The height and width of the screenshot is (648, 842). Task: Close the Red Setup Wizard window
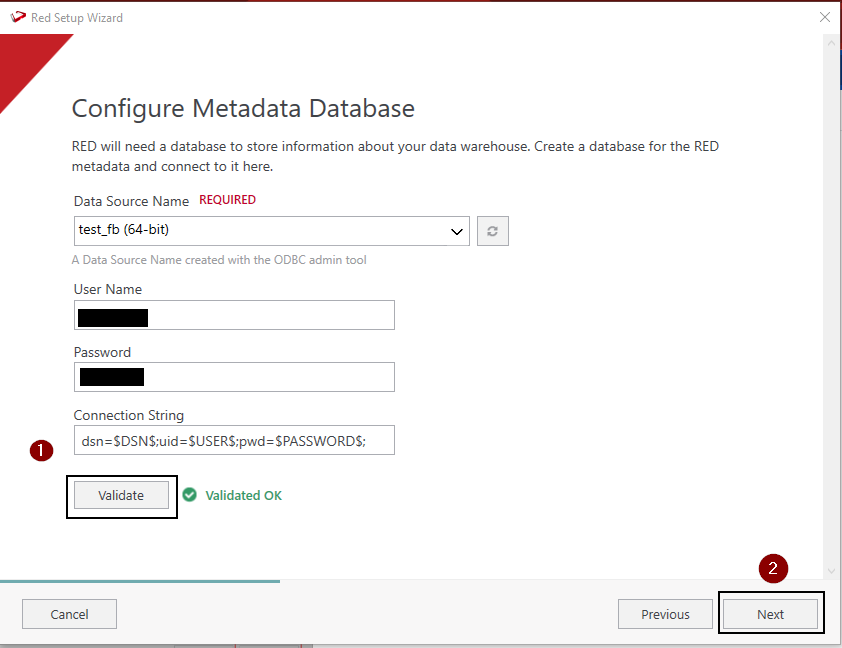point(825,17)
